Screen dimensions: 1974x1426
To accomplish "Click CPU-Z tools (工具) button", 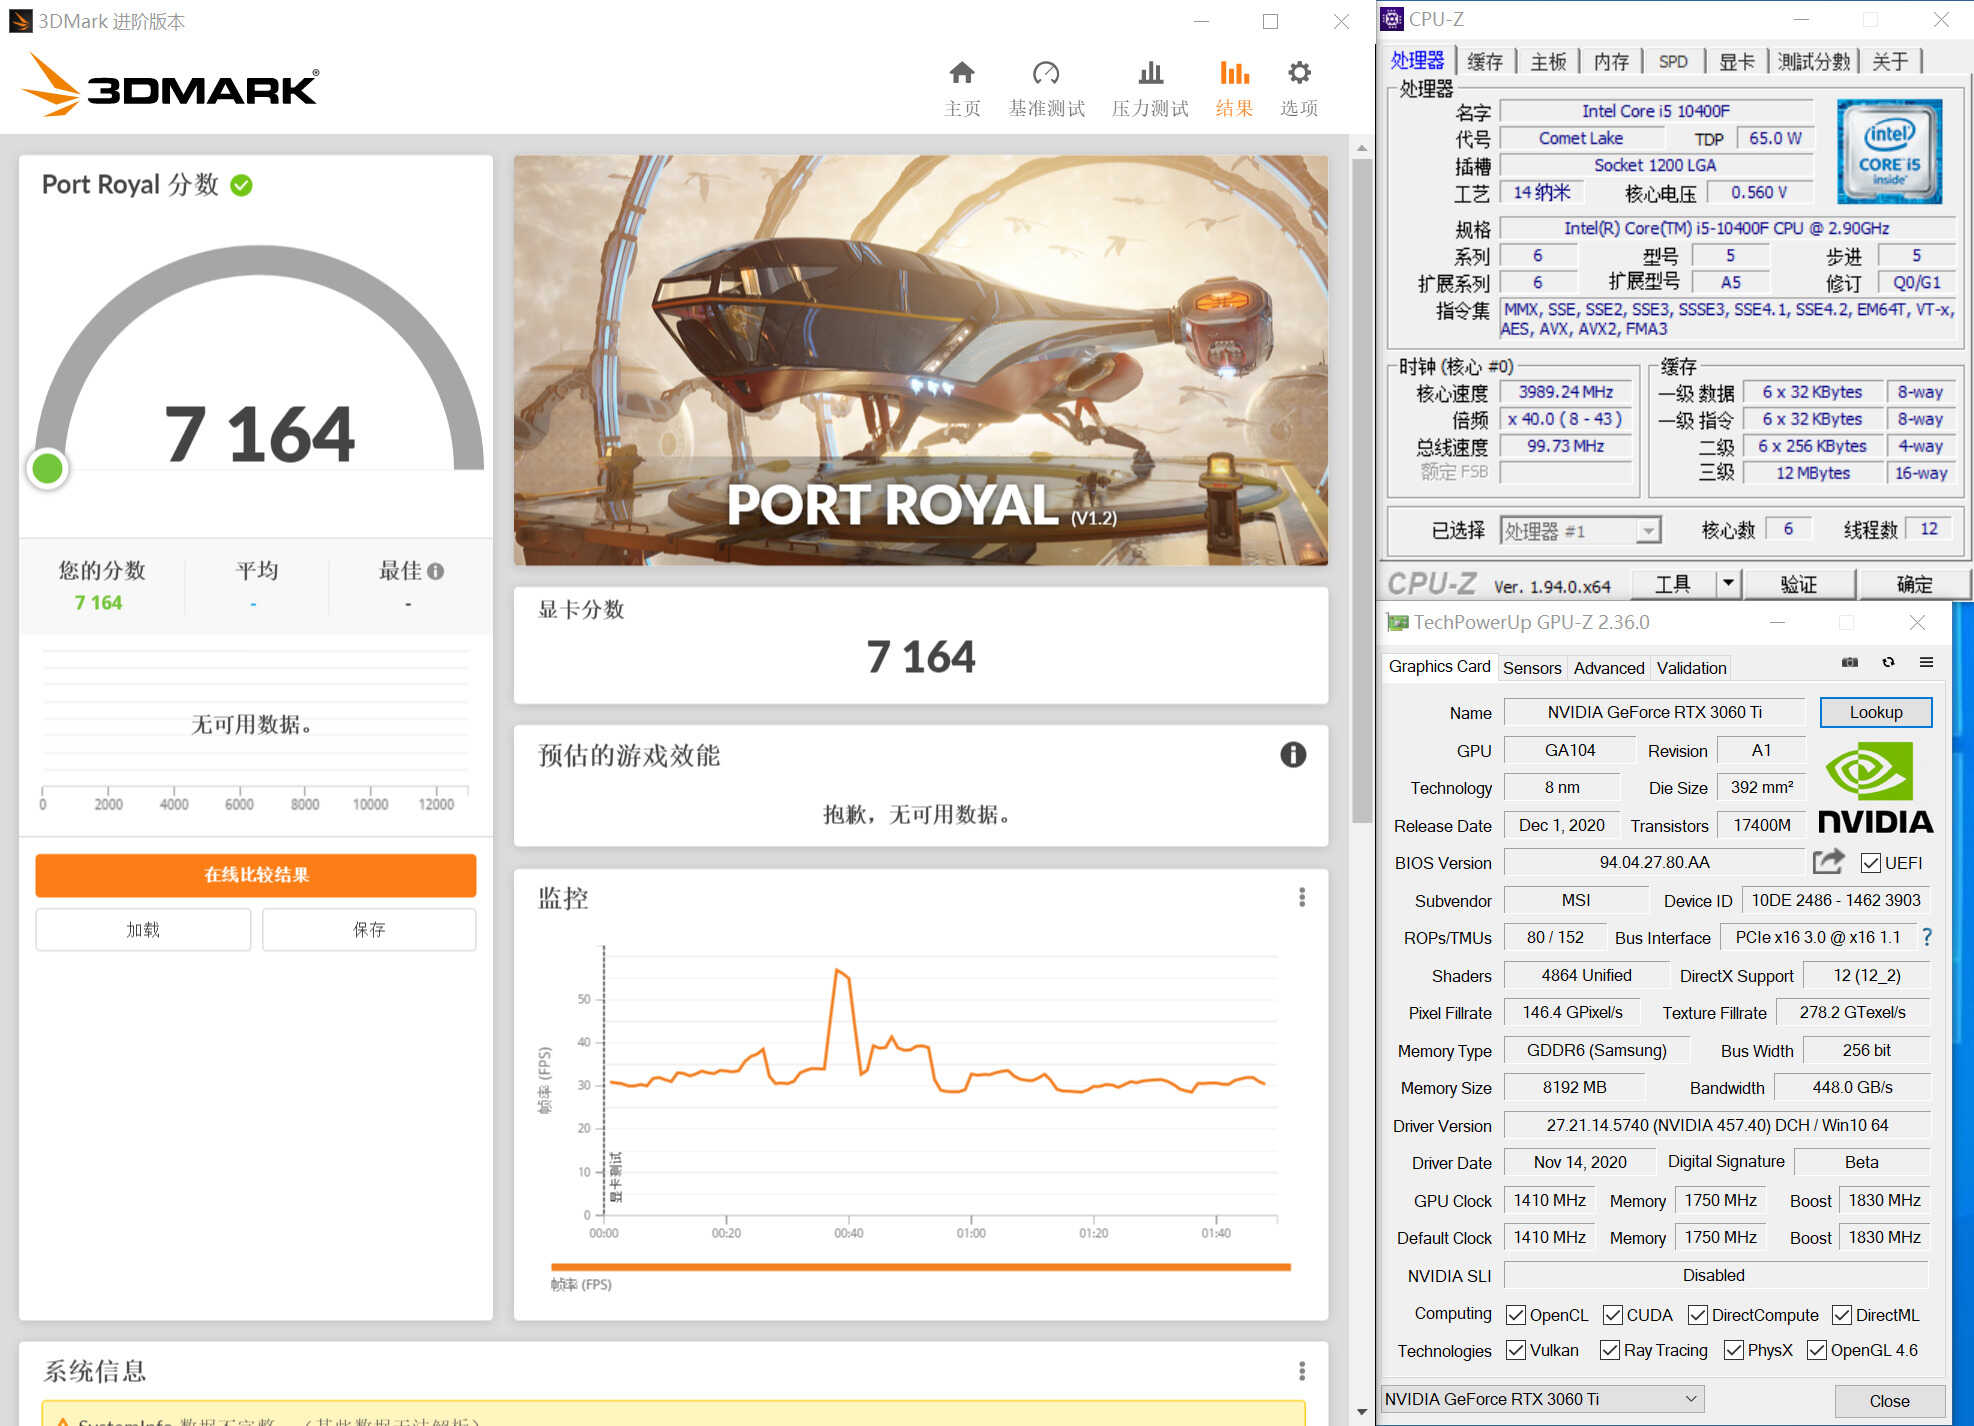I will pyautogui.click(x=1673, y=583).
